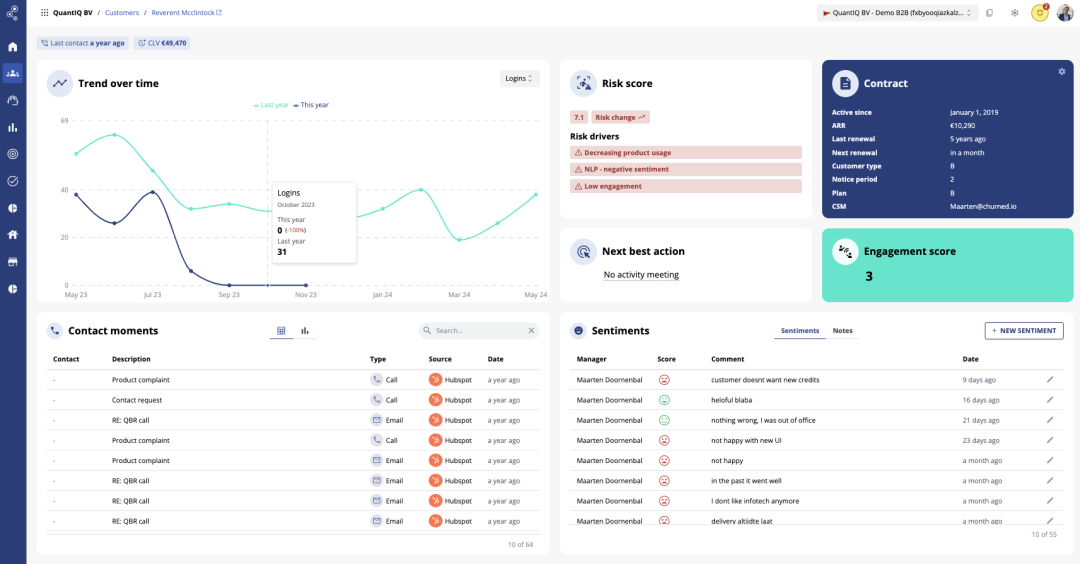
Task: Click the NEW SENTIMENT button
Action: coord(1024,331)
